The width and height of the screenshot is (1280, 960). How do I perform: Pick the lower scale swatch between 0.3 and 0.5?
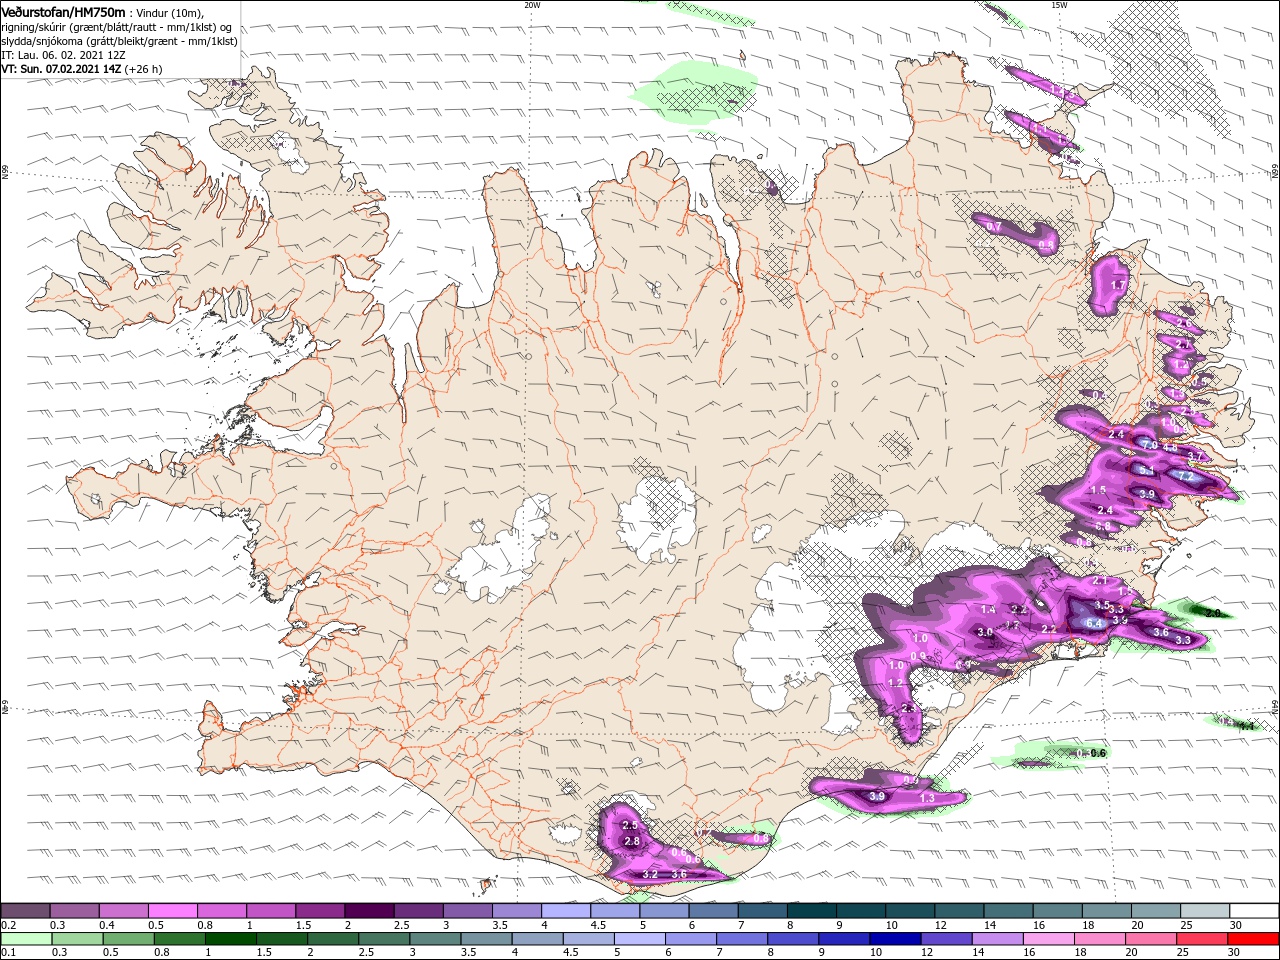[x=77, y=938]
